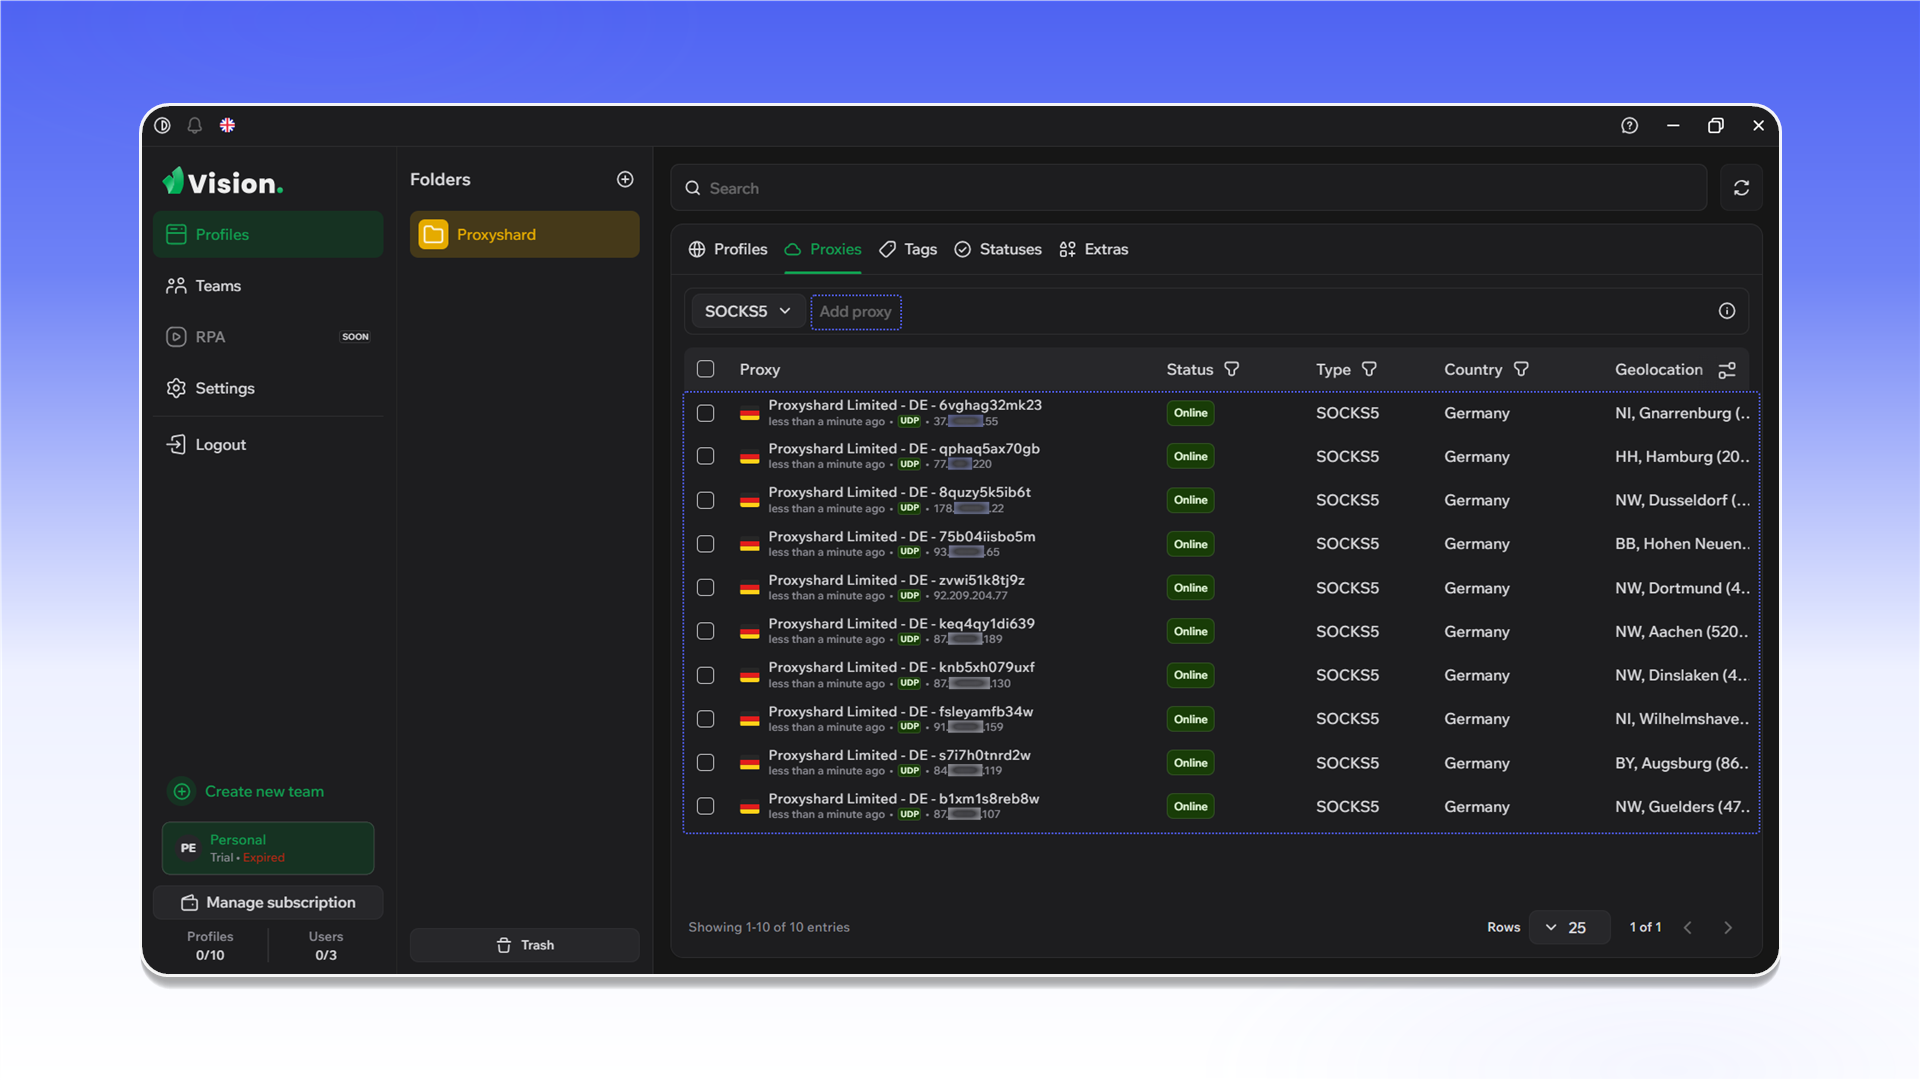Click geolocation 'BY, Augsburg' cell
The image size is (1920, 1080).
coord(1681,763)
